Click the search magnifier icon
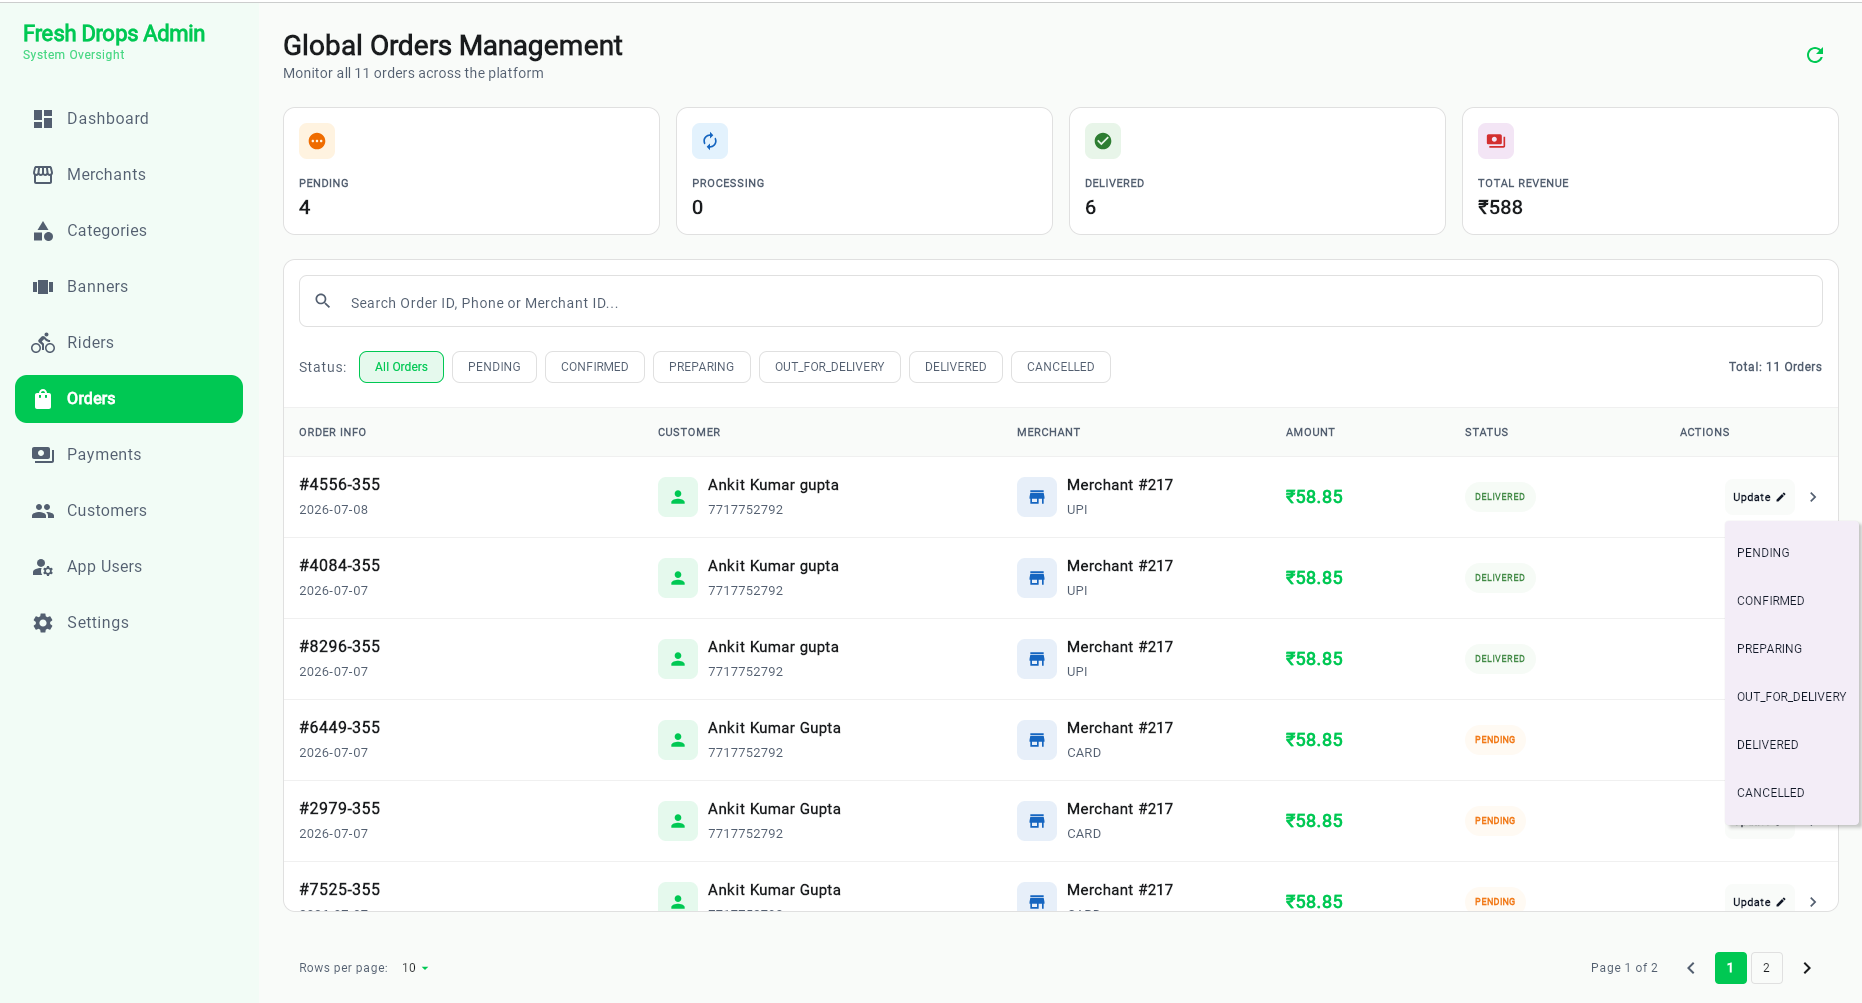The image size is (1862, 1003). [x=323, y=301]
